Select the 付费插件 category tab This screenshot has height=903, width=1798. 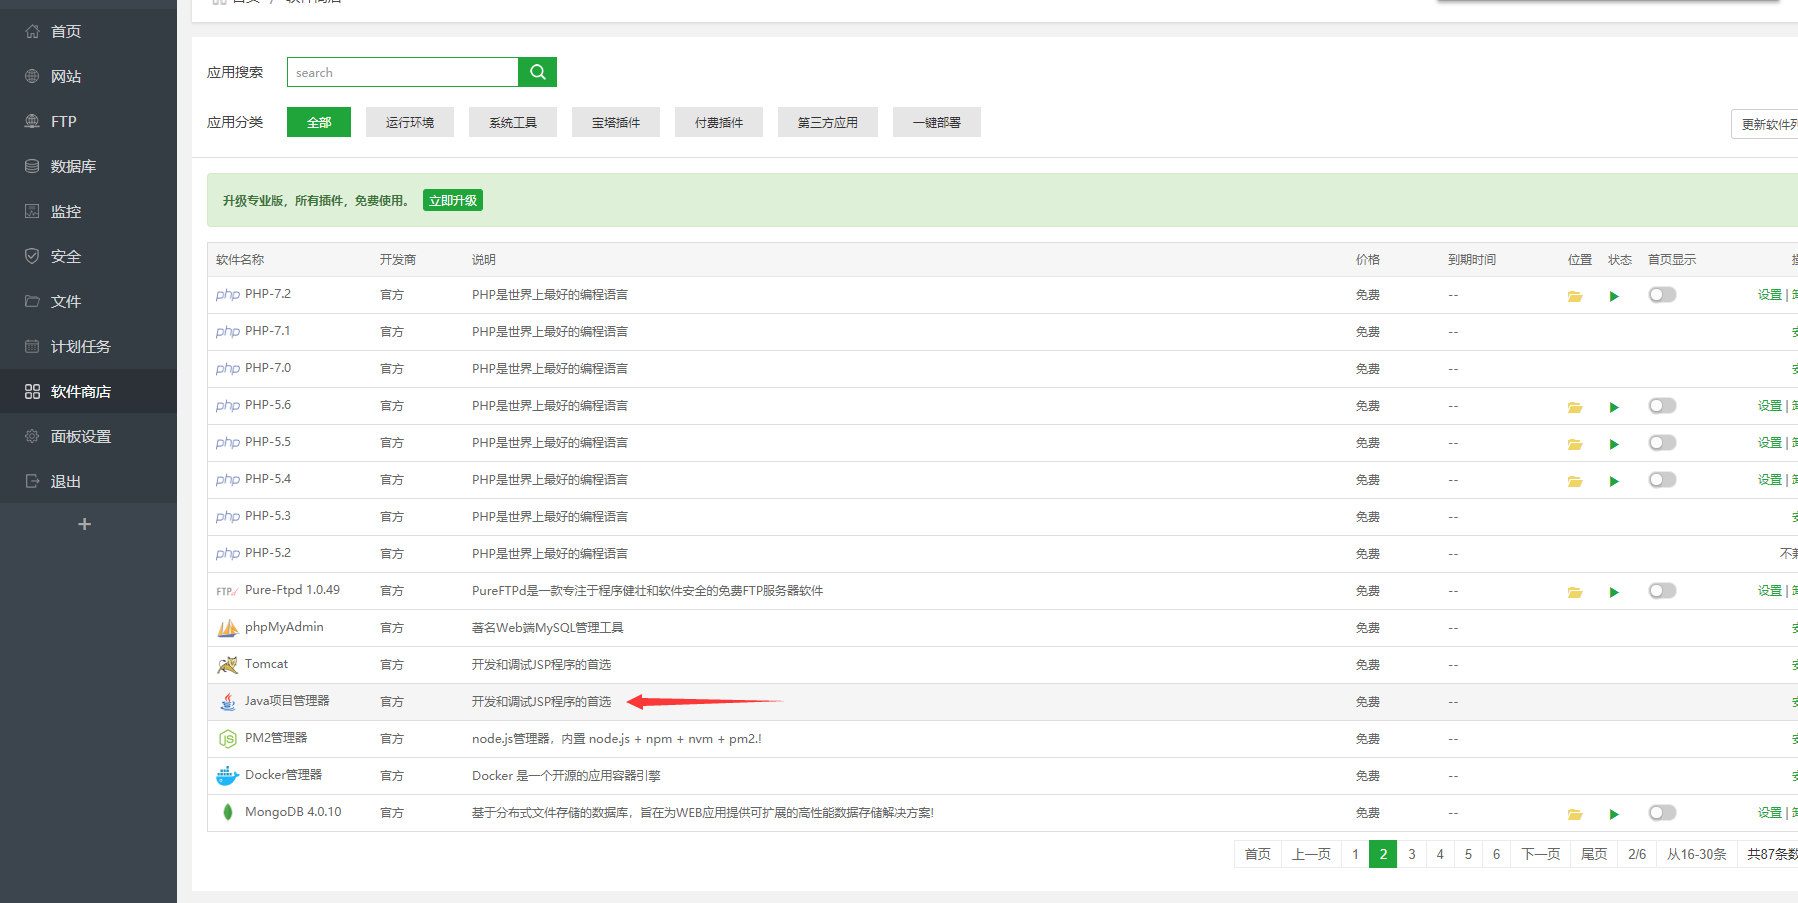click(x=719, y=122)
